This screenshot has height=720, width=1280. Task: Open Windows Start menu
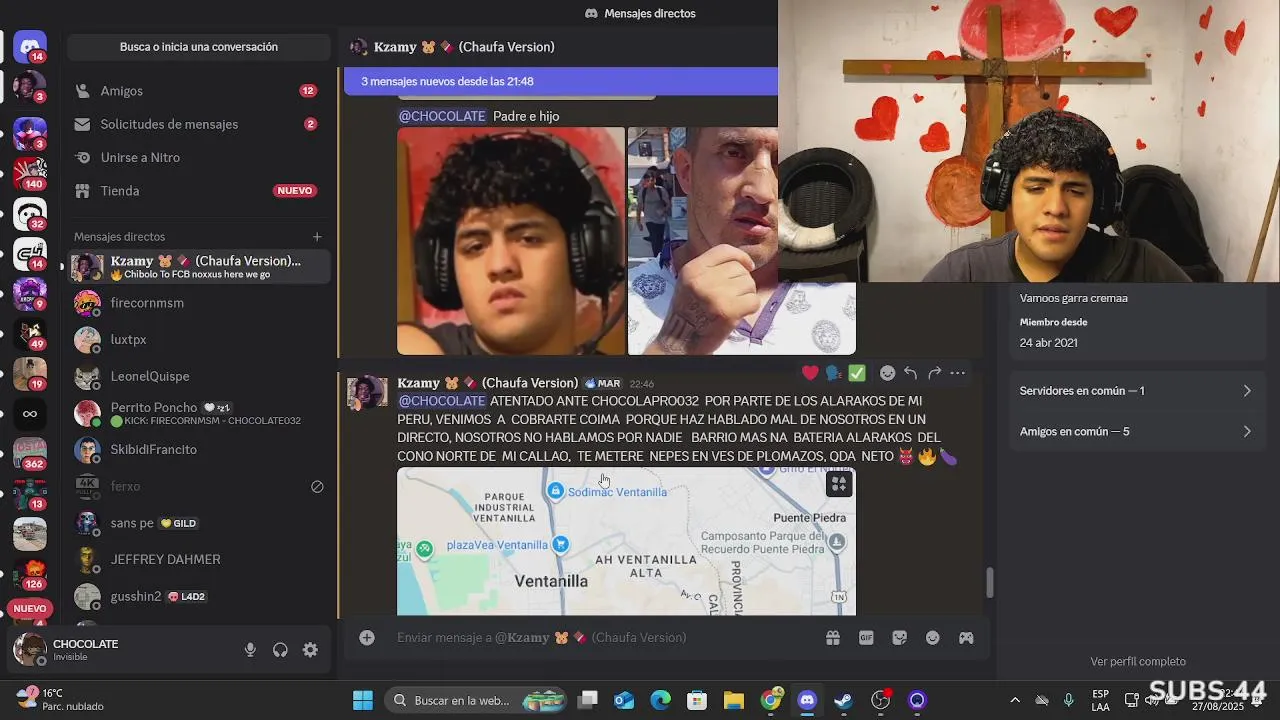[363, 701]
